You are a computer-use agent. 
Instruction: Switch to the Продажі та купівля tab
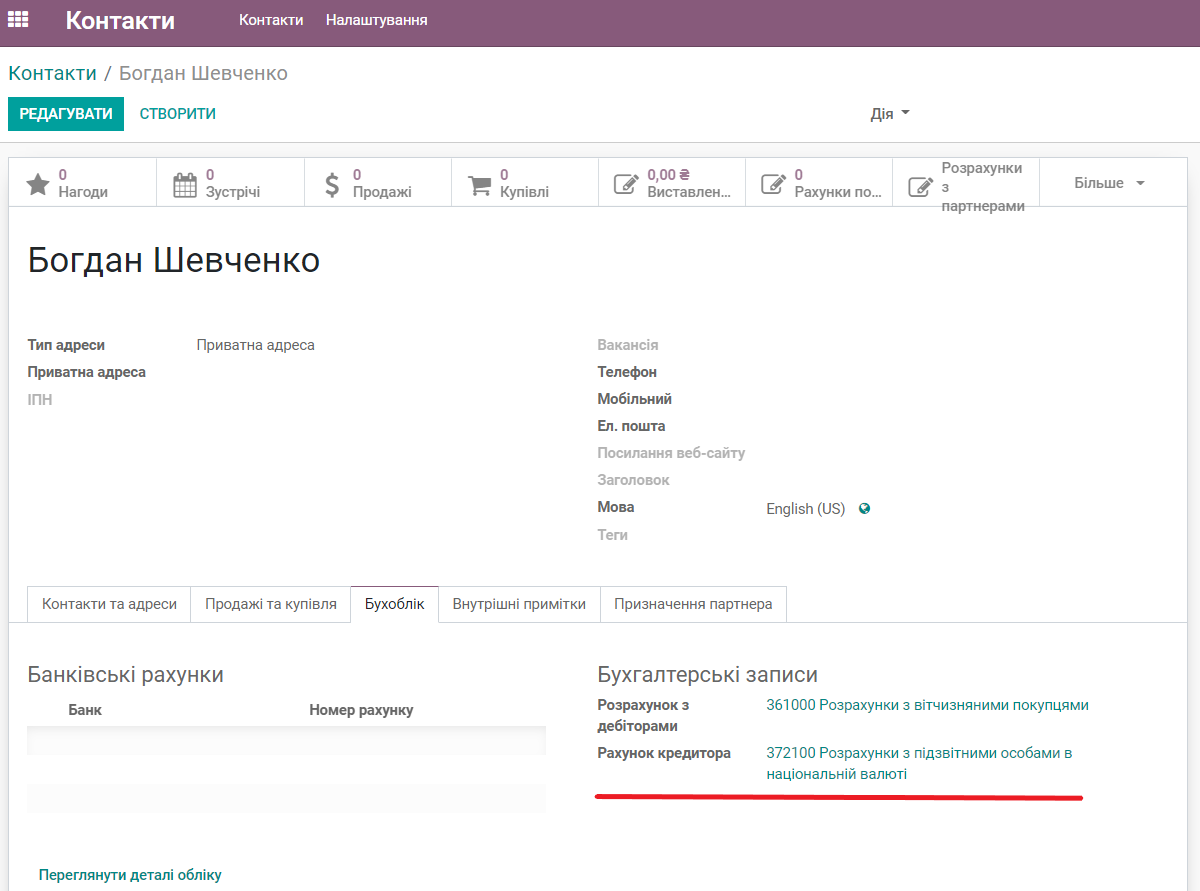tap(270, 604)
